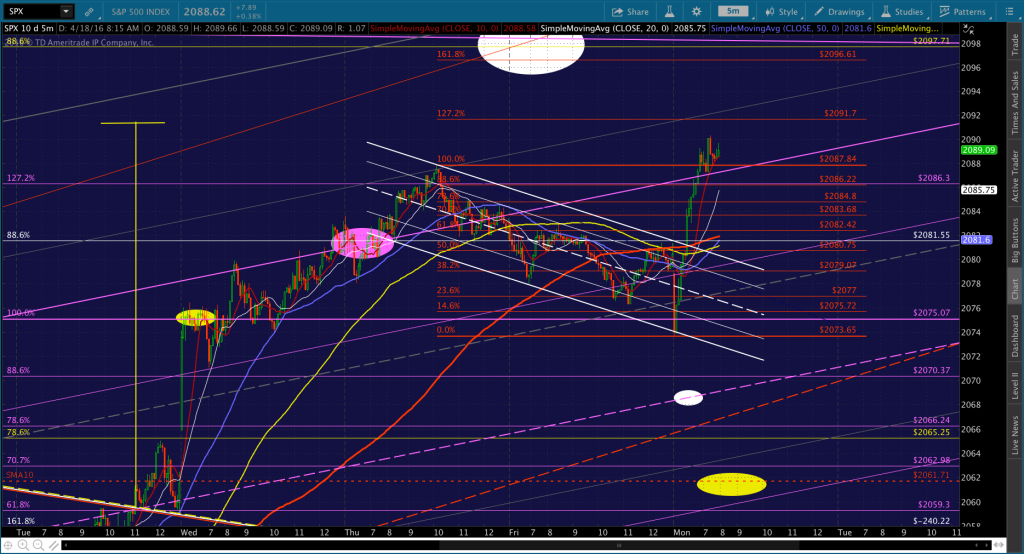1024x554 pixels.
Task: Open the Style menu
Action: click(x=782, y=12)
